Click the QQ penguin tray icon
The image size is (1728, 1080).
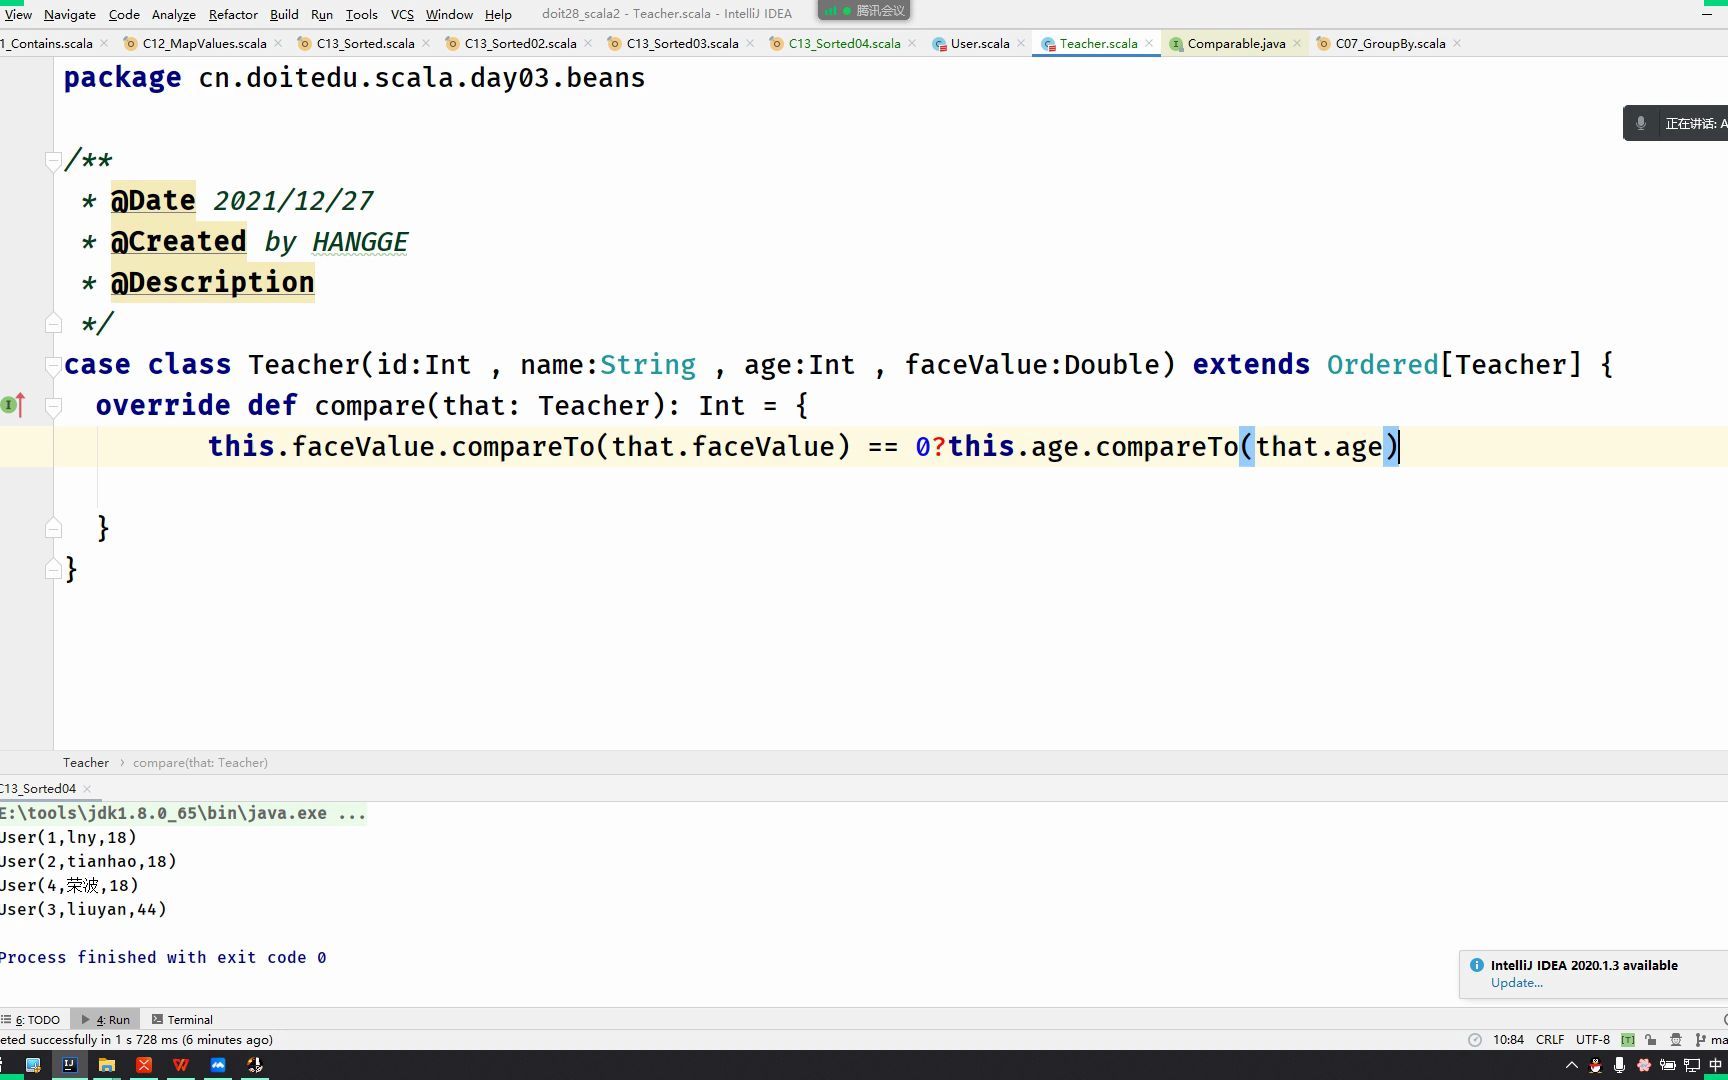coord(1595,1066)
